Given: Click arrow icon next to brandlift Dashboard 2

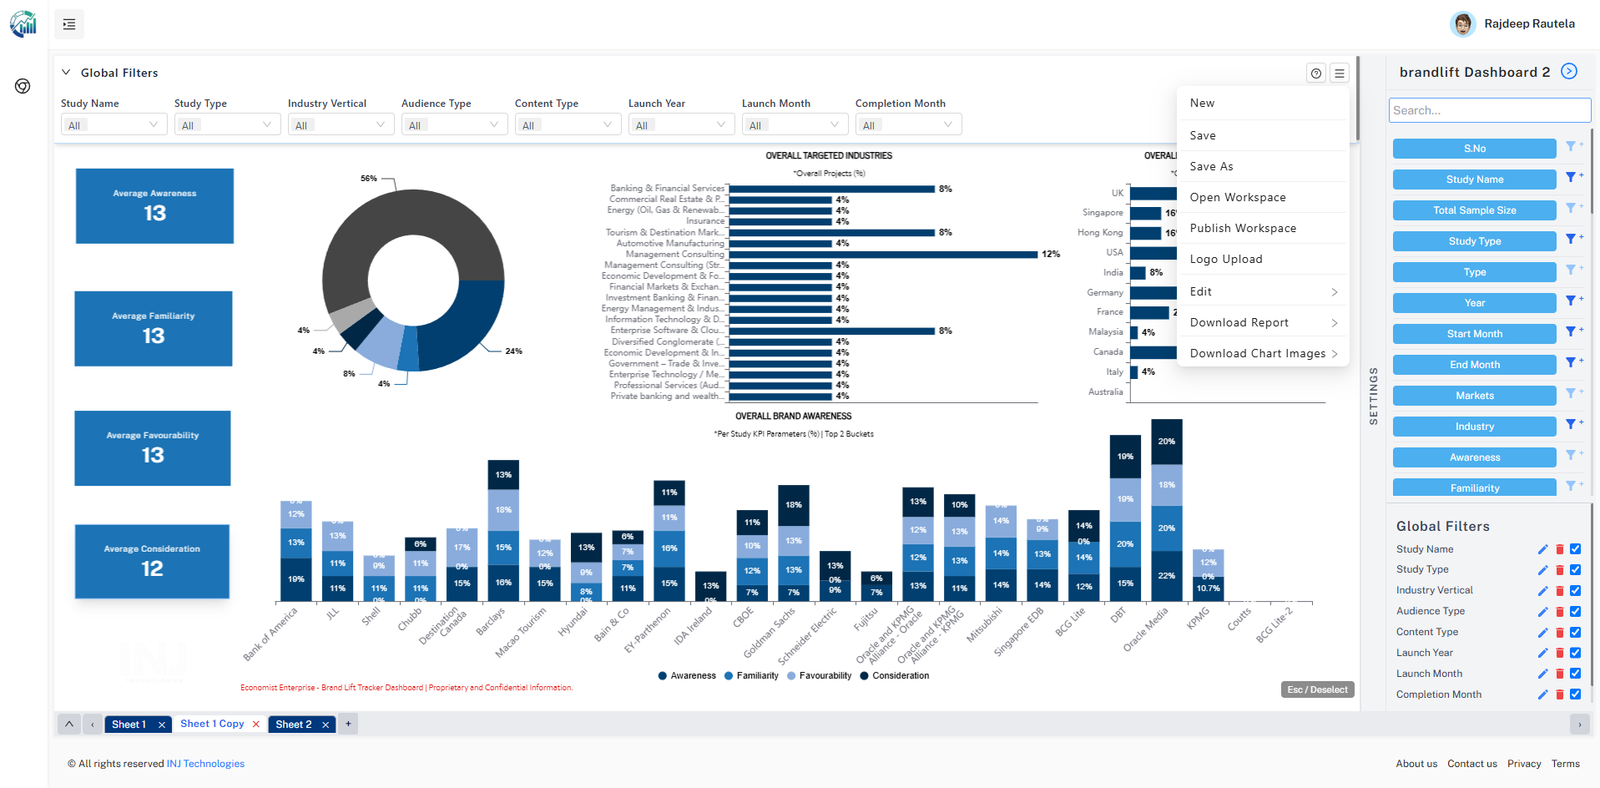Looking at the screenshot, I should (1569, 71).
